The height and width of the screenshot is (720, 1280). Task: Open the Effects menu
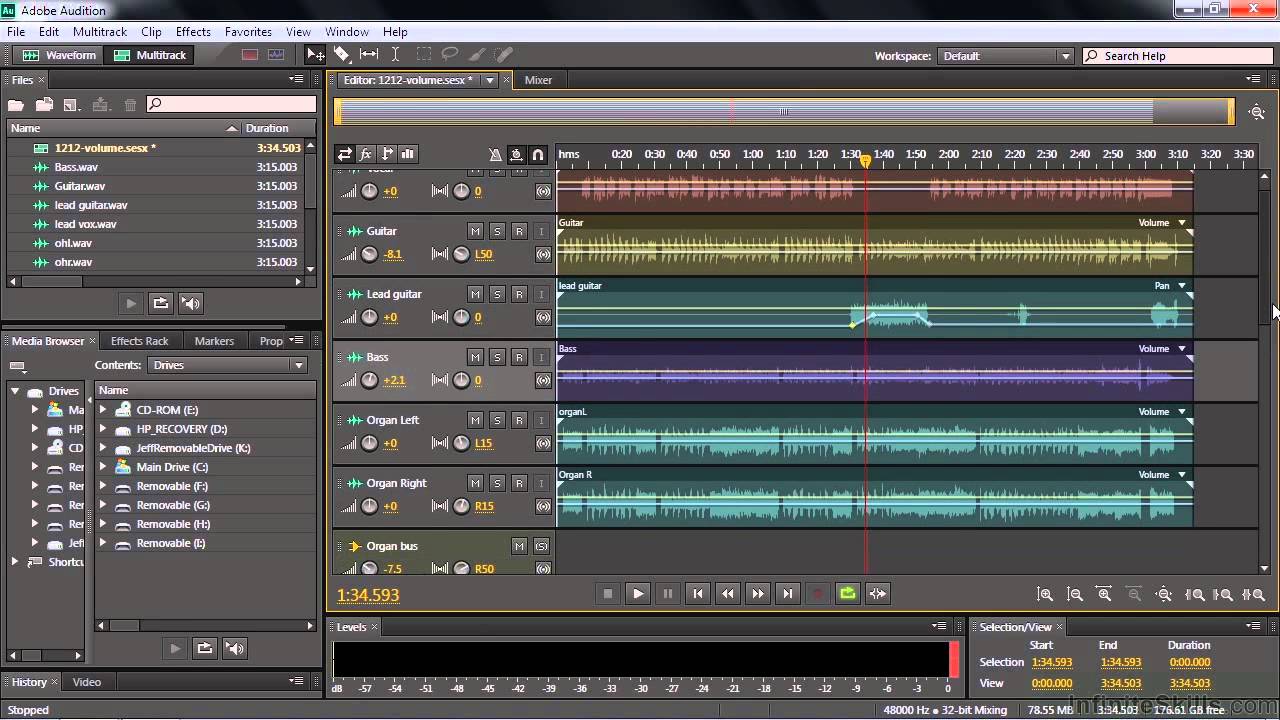[x=193, y=32]
